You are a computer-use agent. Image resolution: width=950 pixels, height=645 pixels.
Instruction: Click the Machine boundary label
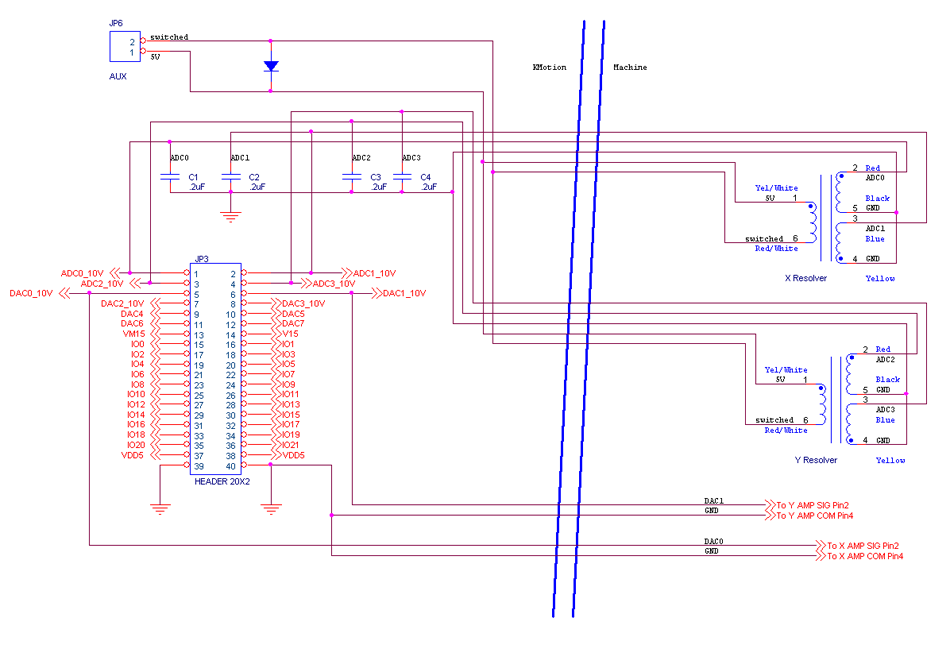631,67
